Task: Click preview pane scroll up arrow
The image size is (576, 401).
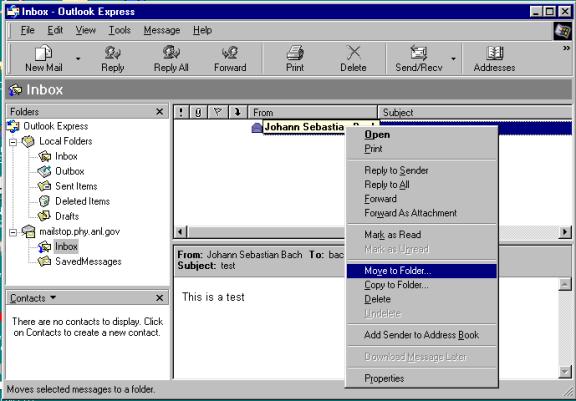Action: click(565, 285)
